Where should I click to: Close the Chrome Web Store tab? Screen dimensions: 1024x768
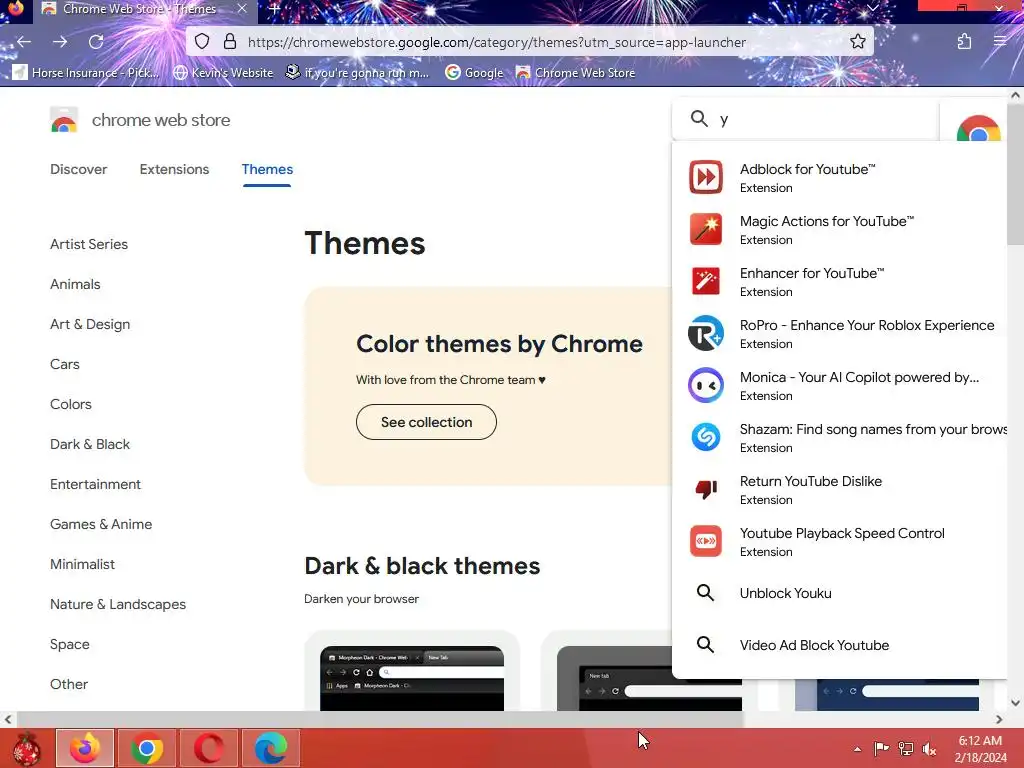242,9
